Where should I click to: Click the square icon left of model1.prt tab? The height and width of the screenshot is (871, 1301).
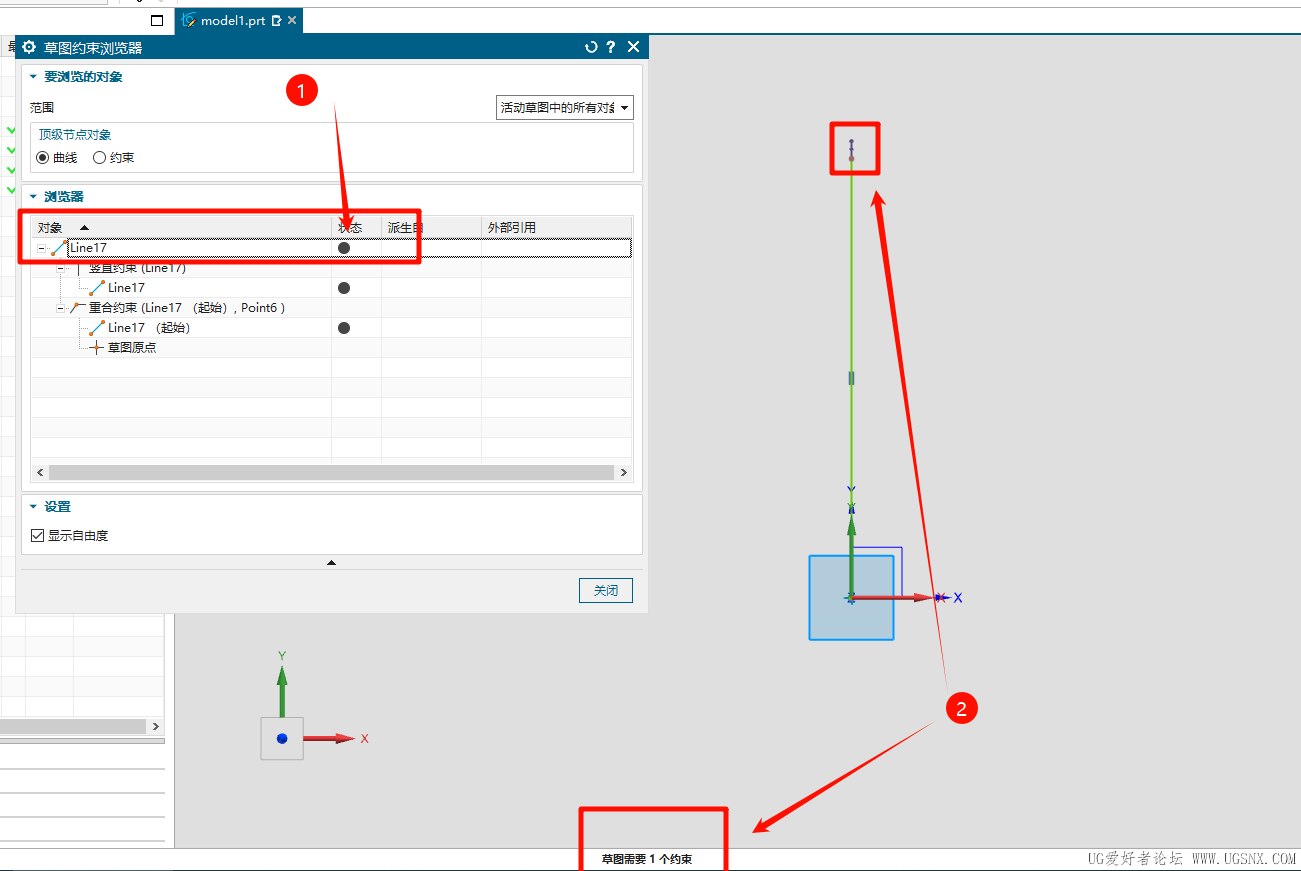click(156, 20)
